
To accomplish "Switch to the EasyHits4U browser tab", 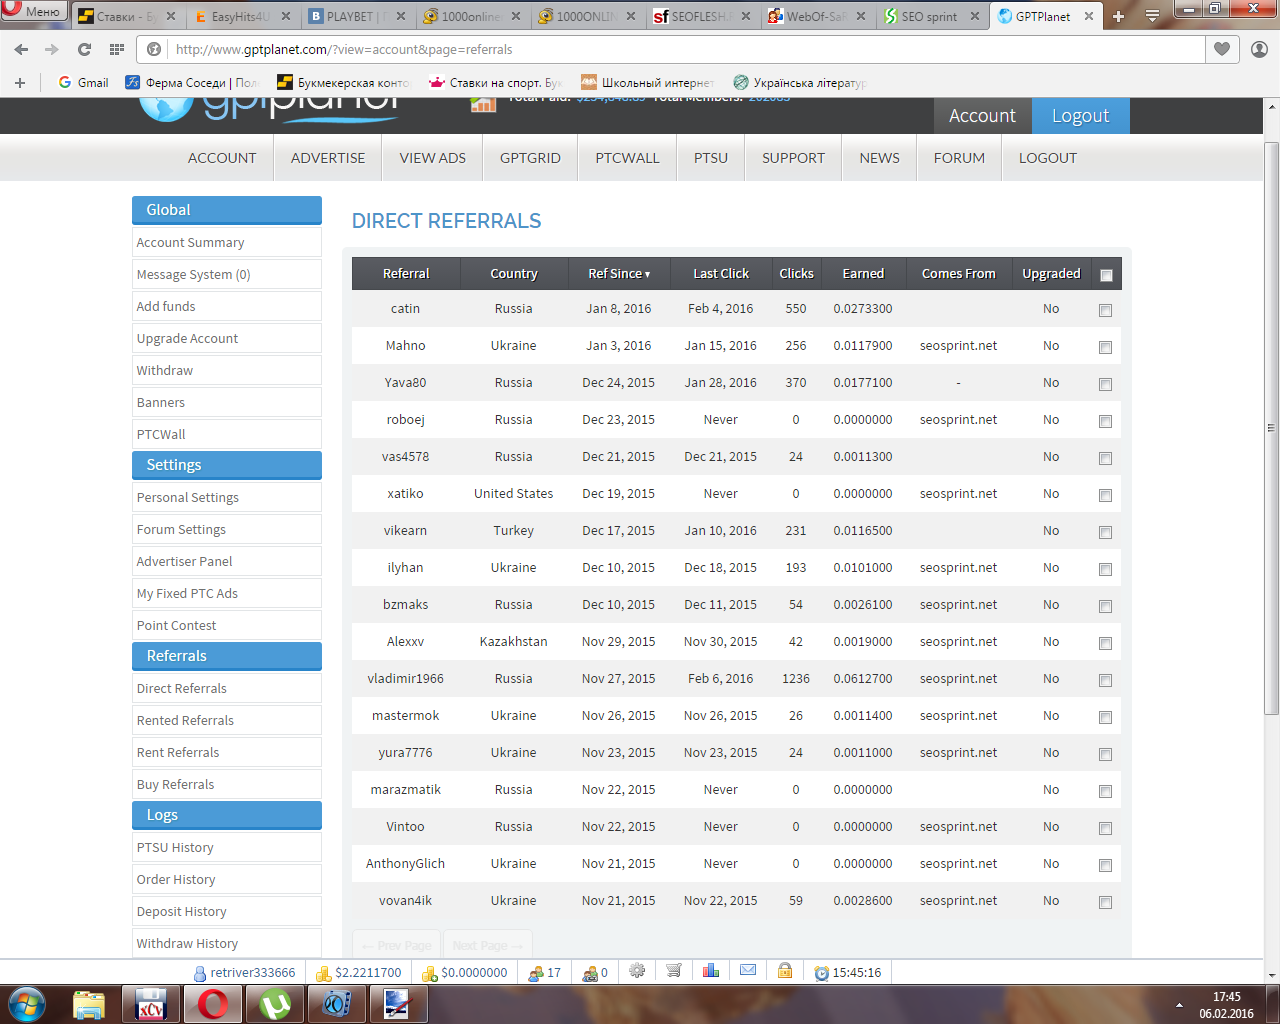I will 244,16.
